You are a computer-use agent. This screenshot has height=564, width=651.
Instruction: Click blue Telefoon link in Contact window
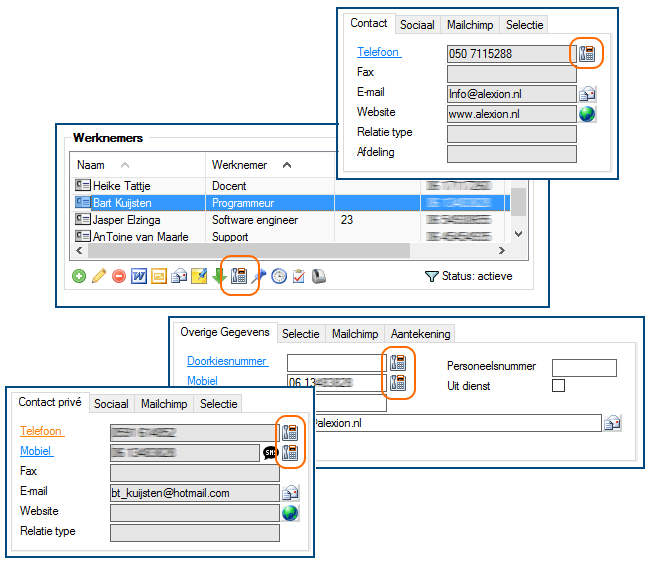(x=379, y=52)
